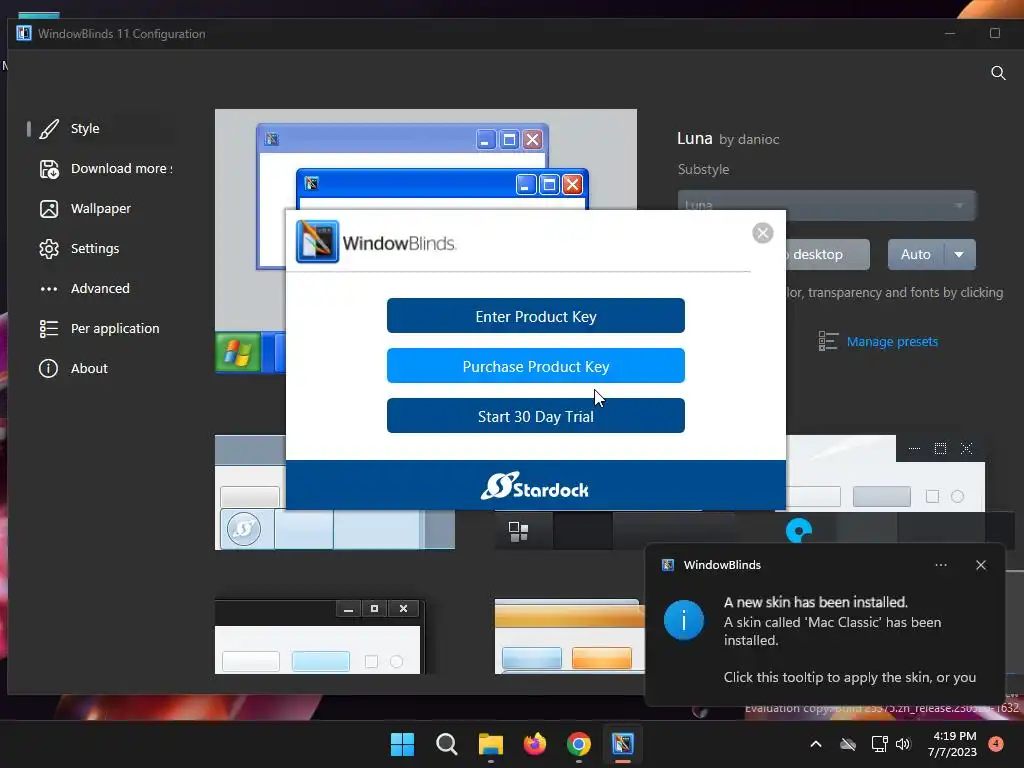Select the Style brush icon in sidebar
This screenshot has width=1024, height=768.
(x=49, y=129)
